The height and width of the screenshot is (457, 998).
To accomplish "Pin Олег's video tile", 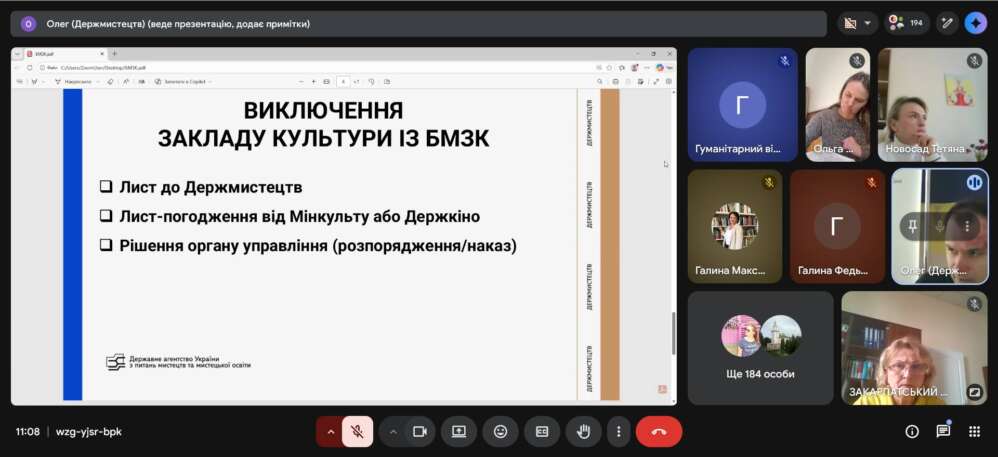I will coord(913,227).
